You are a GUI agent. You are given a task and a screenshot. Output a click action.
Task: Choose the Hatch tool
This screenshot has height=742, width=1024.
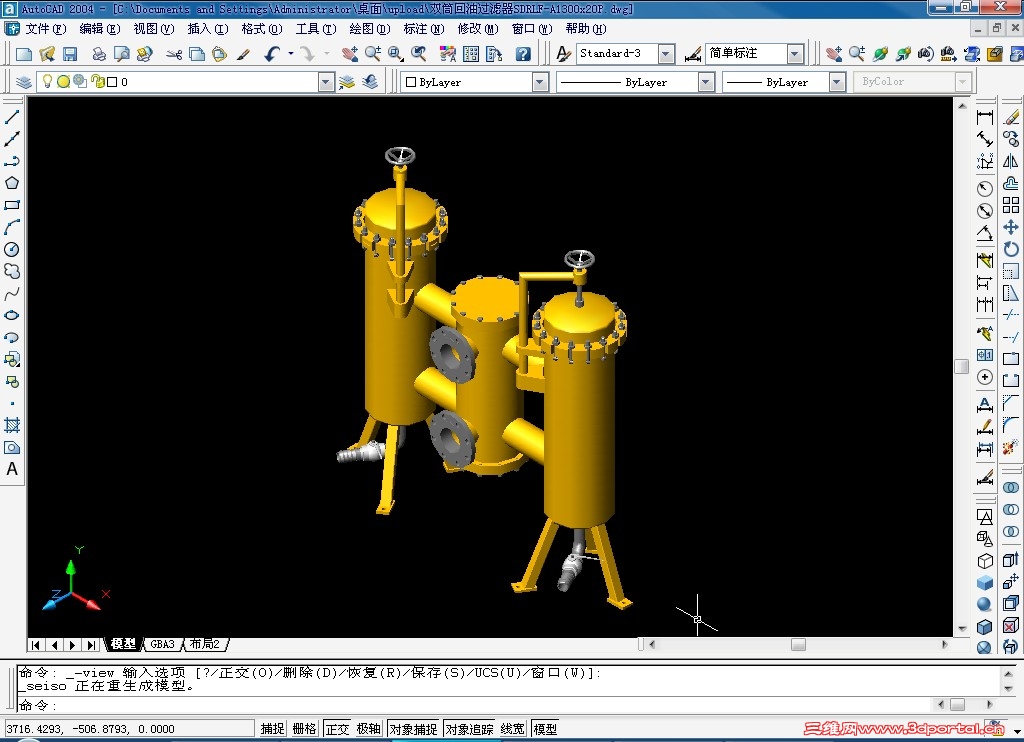point(12,425)
